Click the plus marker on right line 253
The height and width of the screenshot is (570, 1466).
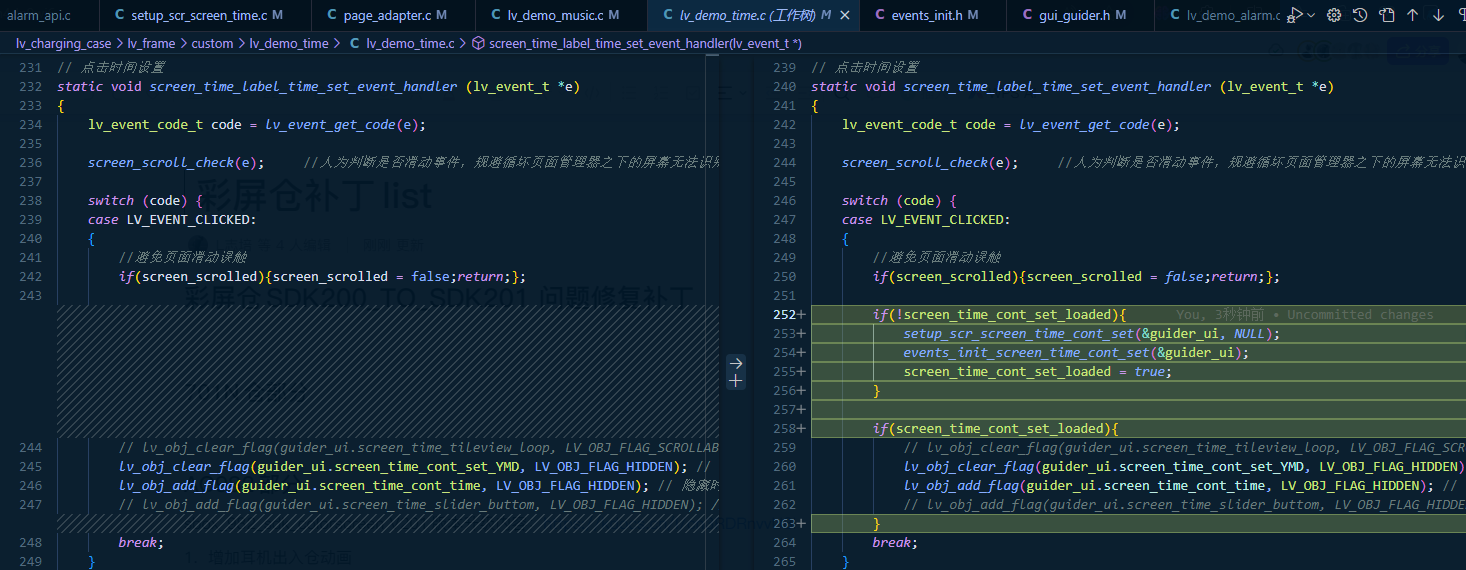click(802, 333)
